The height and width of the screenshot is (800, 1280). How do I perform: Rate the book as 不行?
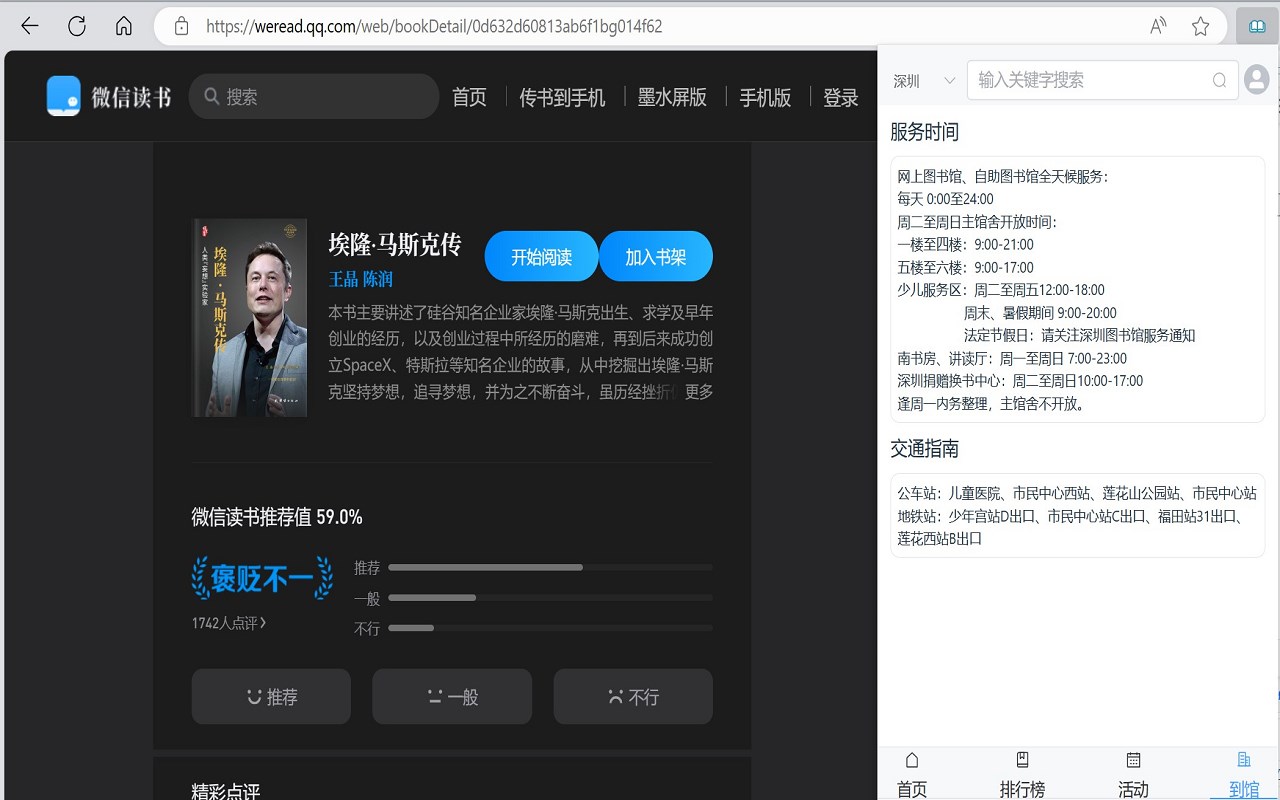coord(633,696)
